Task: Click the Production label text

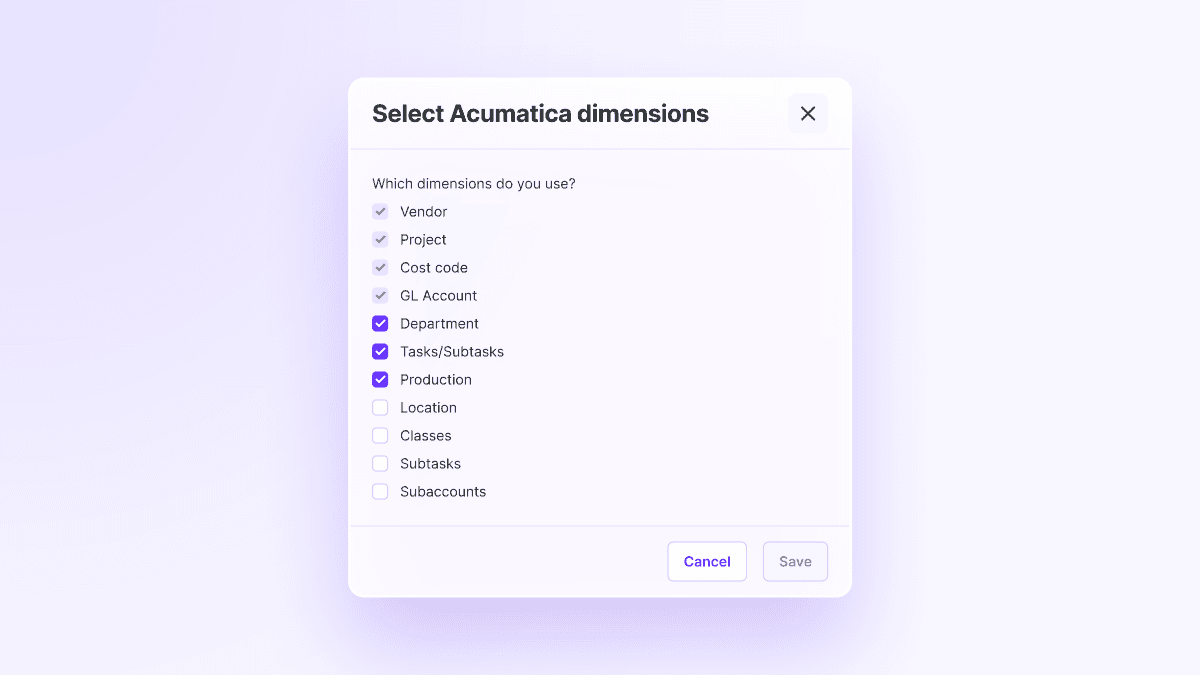Action: click(435, 379)
